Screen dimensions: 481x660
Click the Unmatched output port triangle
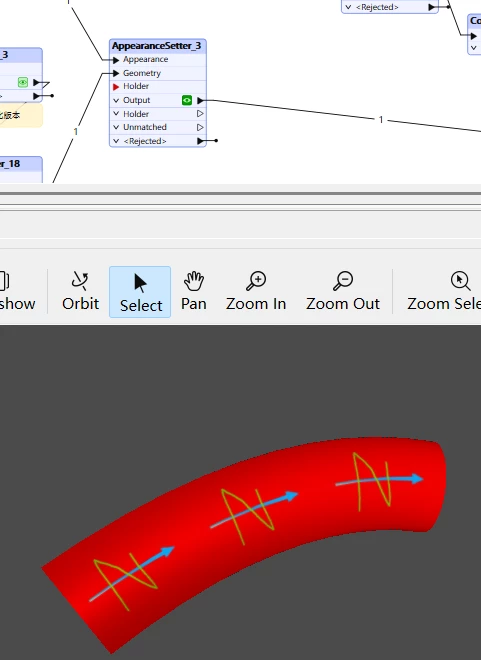tap(200, 127)
